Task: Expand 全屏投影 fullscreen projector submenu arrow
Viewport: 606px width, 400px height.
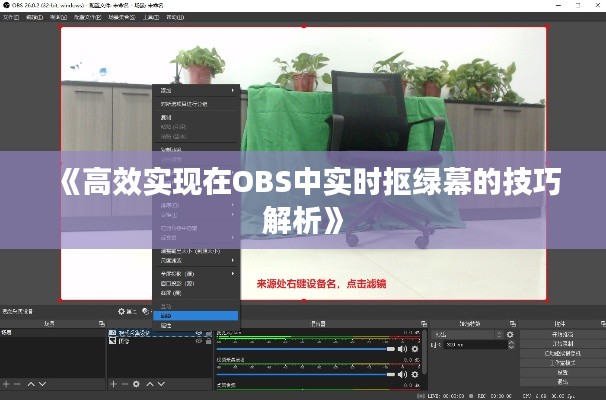Action: [233, 274]
